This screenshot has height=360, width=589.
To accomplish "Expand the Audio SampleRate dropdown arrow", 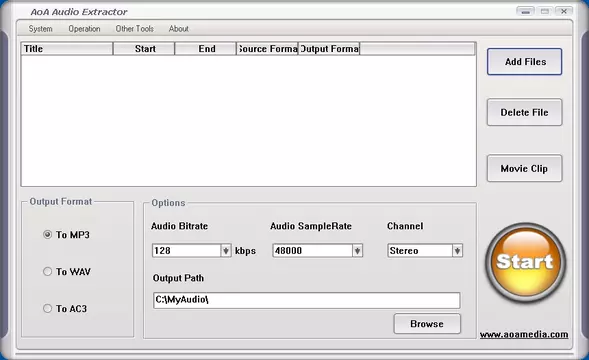I will (x=357, y=251).
